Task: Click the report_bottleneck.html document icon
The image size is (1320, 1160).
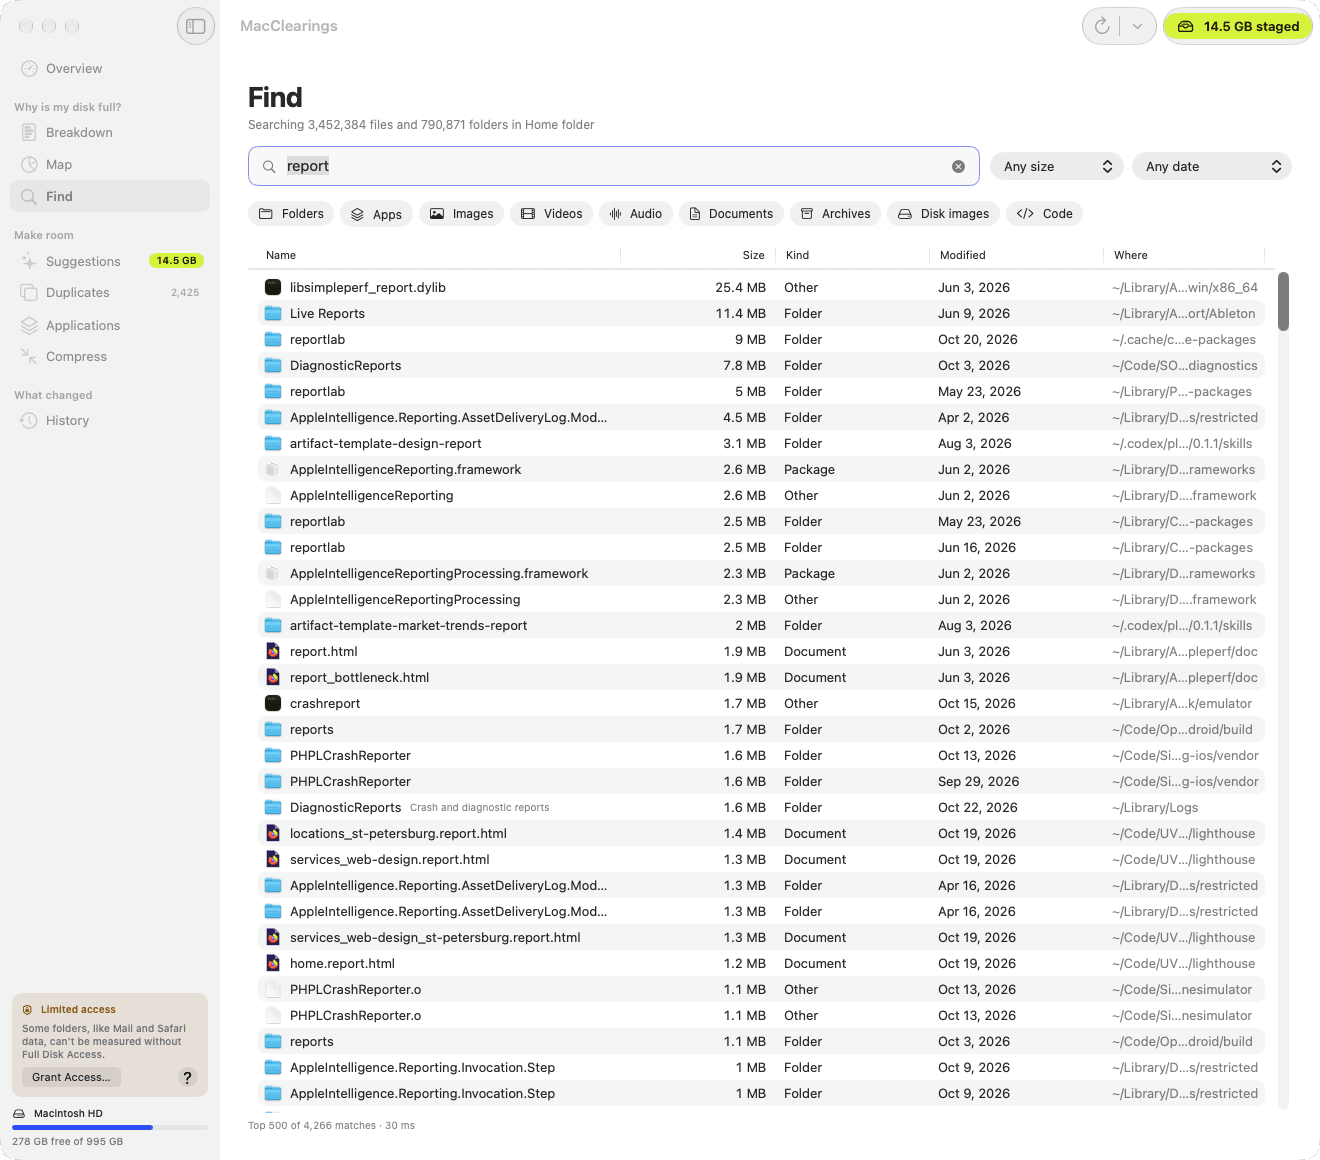Action: (273, 678)
